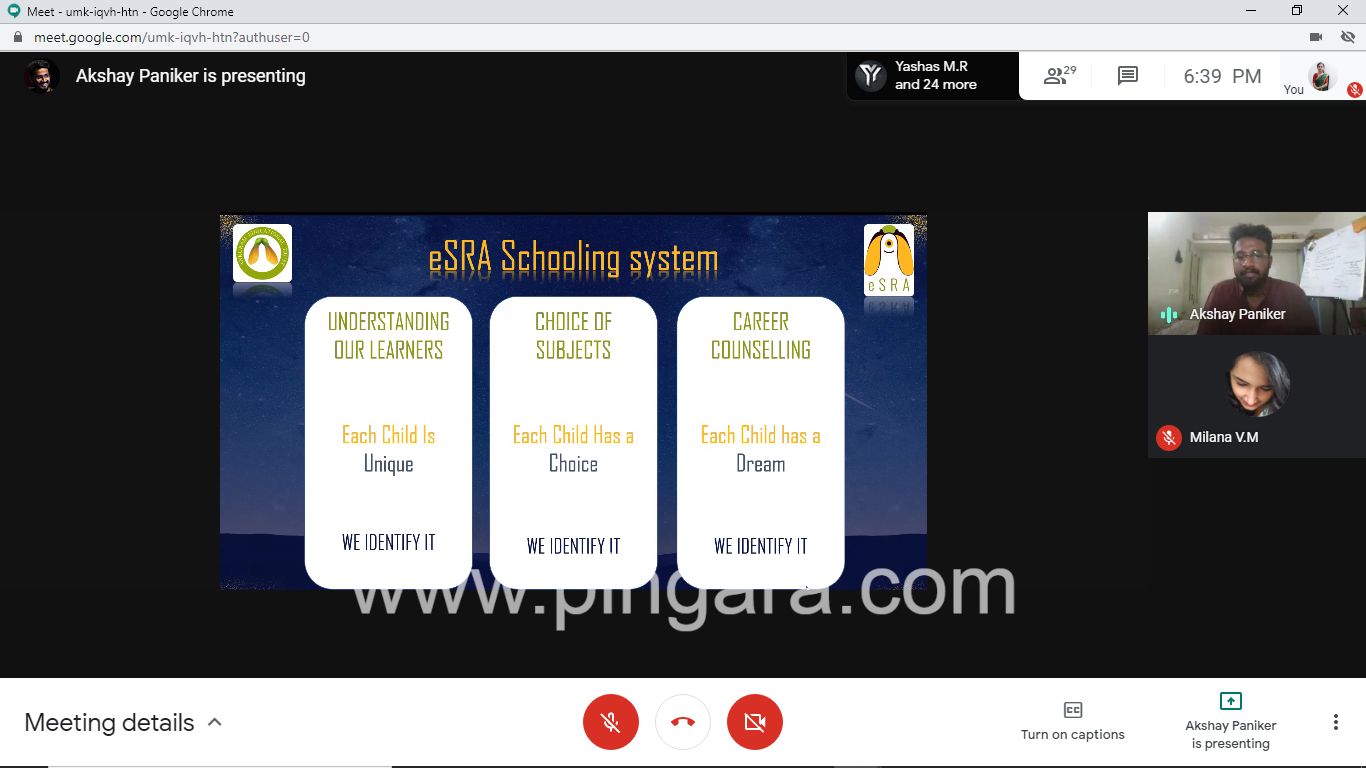Click eSRA Schooling system slide title

click(x=573, y=258)
